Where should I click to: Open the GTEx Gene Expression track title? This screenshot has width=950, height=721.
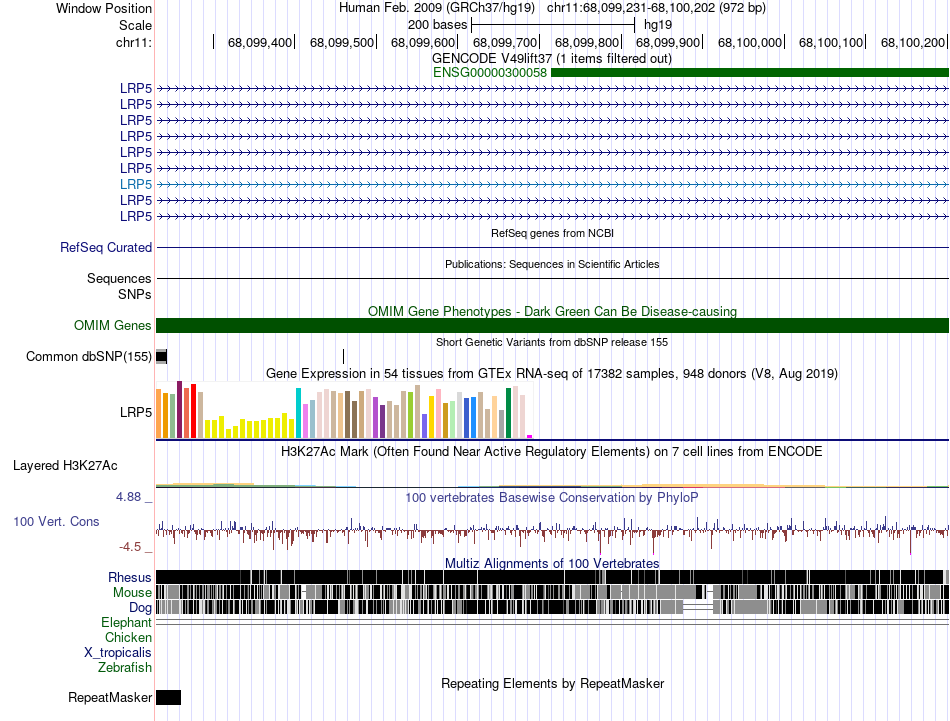[x=552, y=373]
